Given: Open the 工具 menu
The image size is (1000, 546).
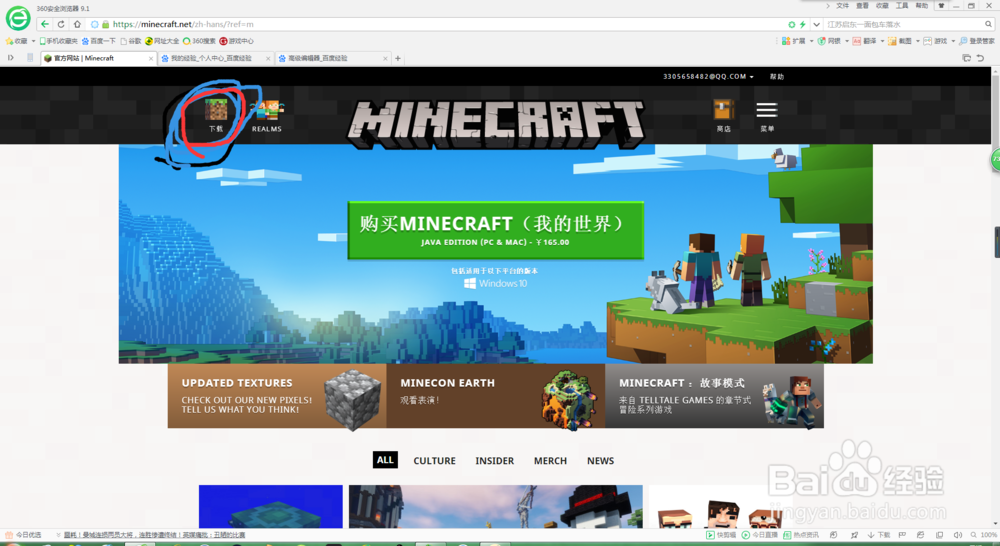Looking at the screenshot, I should tap(902, 6).
